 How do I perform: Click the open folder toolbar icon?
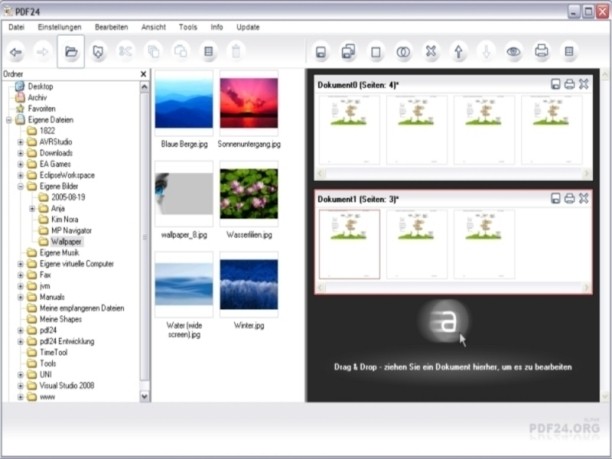71,50
